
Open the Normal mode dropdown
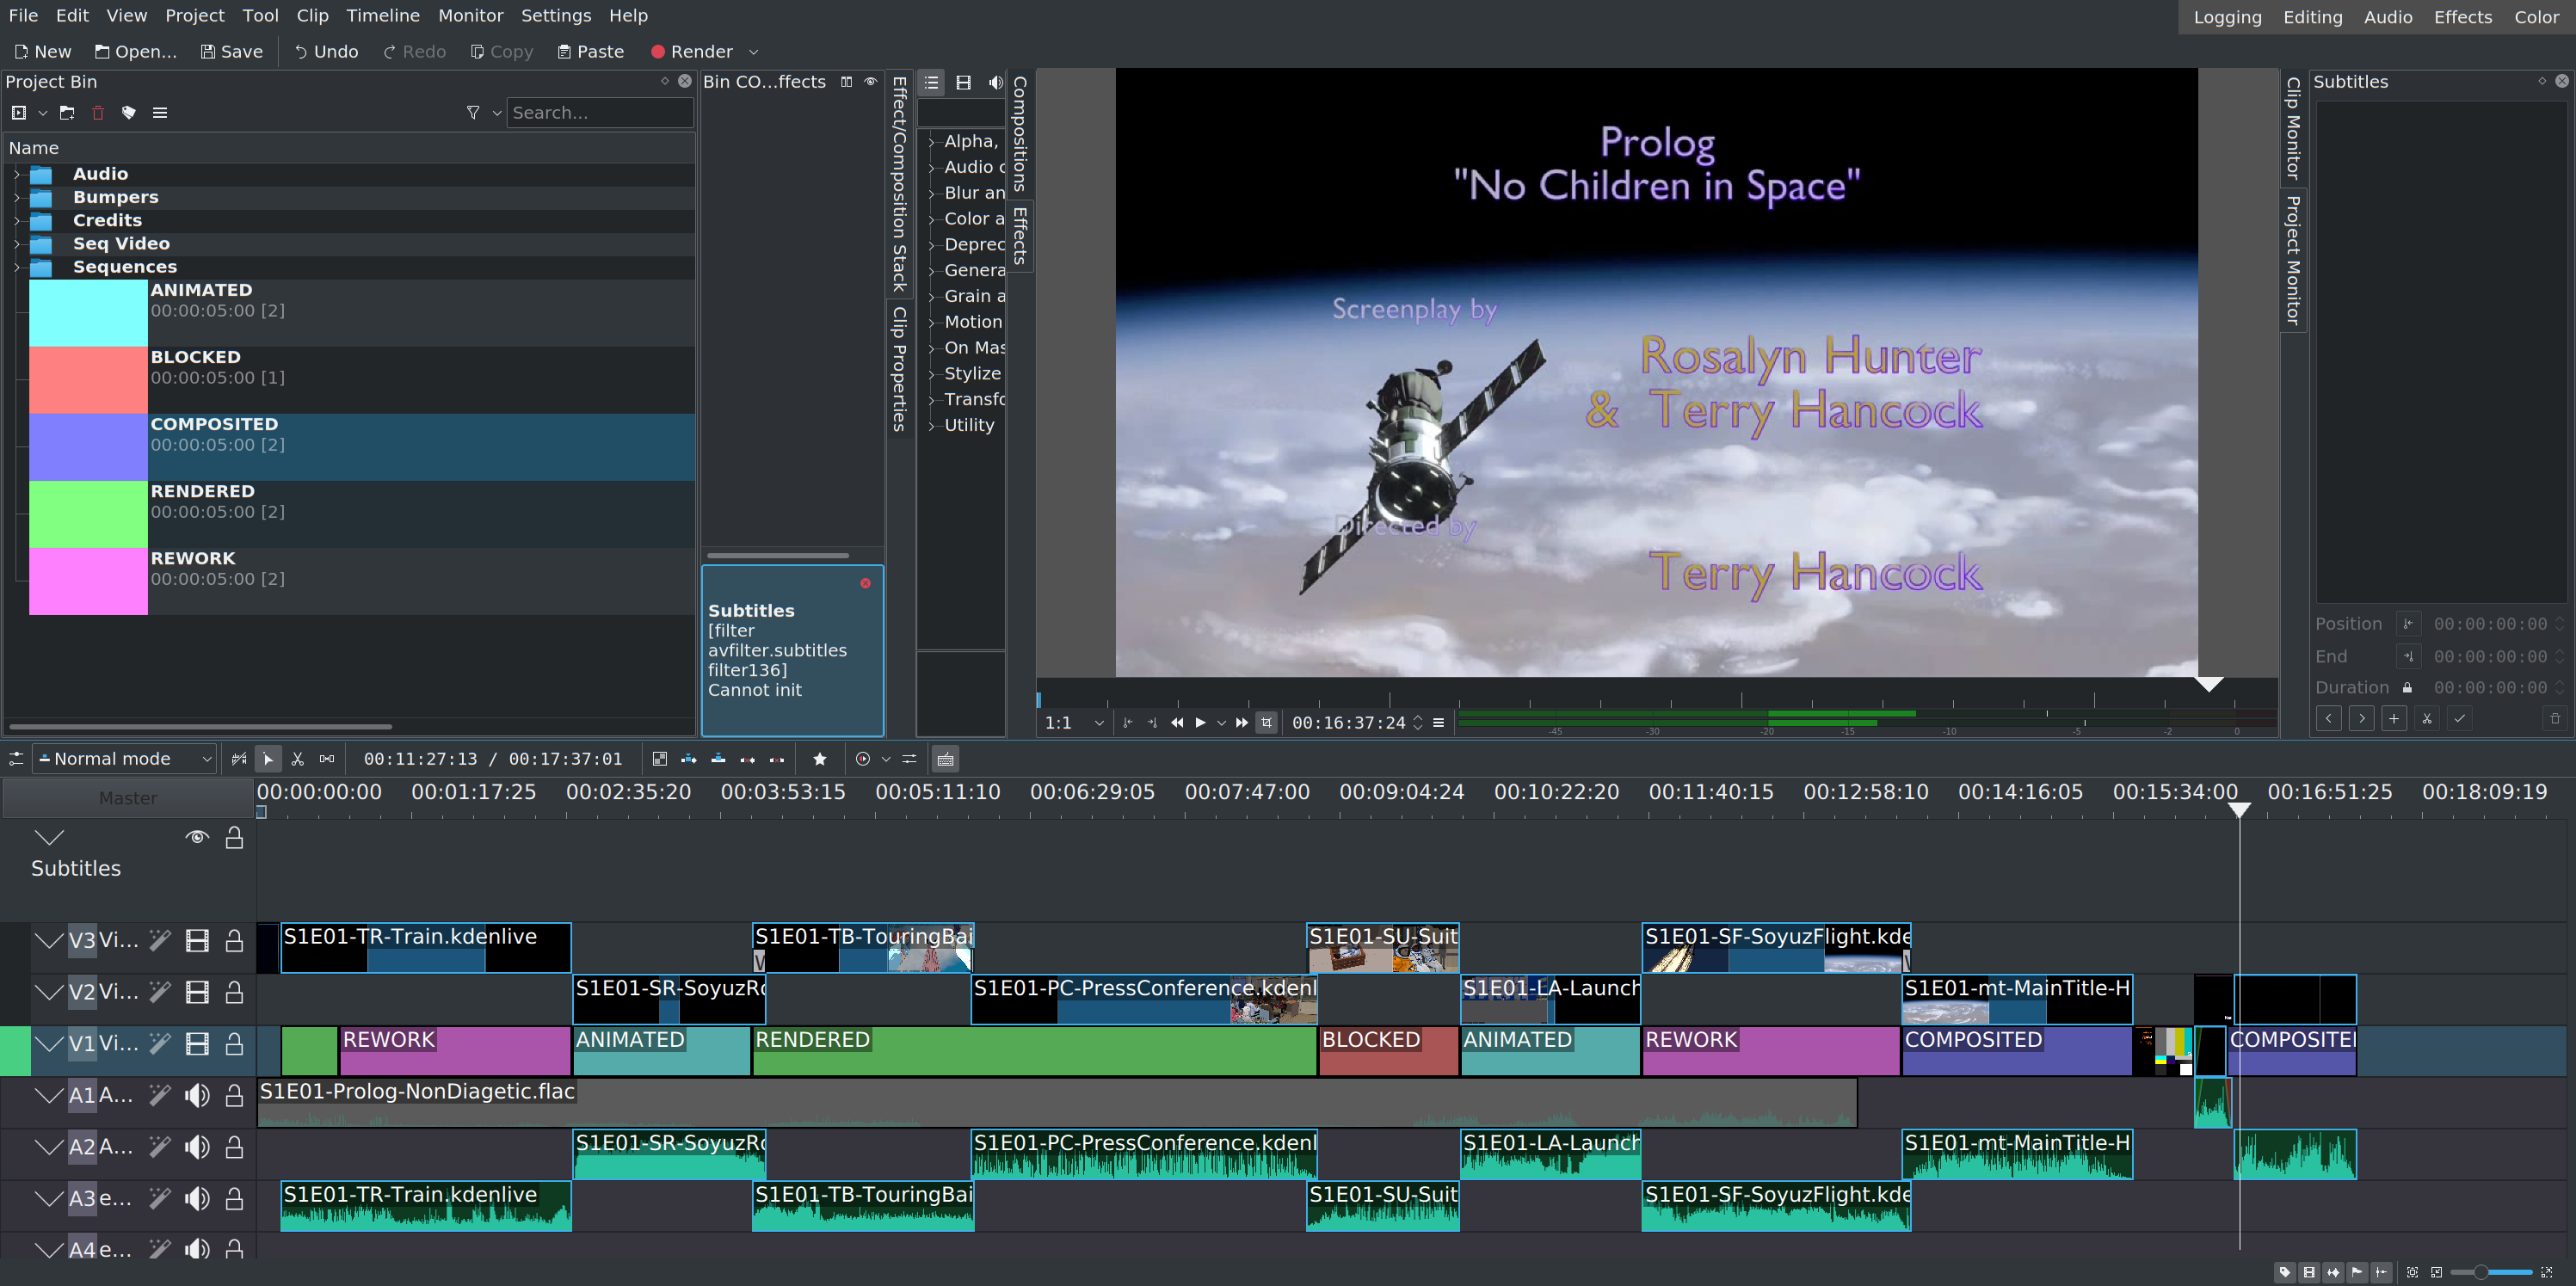(125, 759)
